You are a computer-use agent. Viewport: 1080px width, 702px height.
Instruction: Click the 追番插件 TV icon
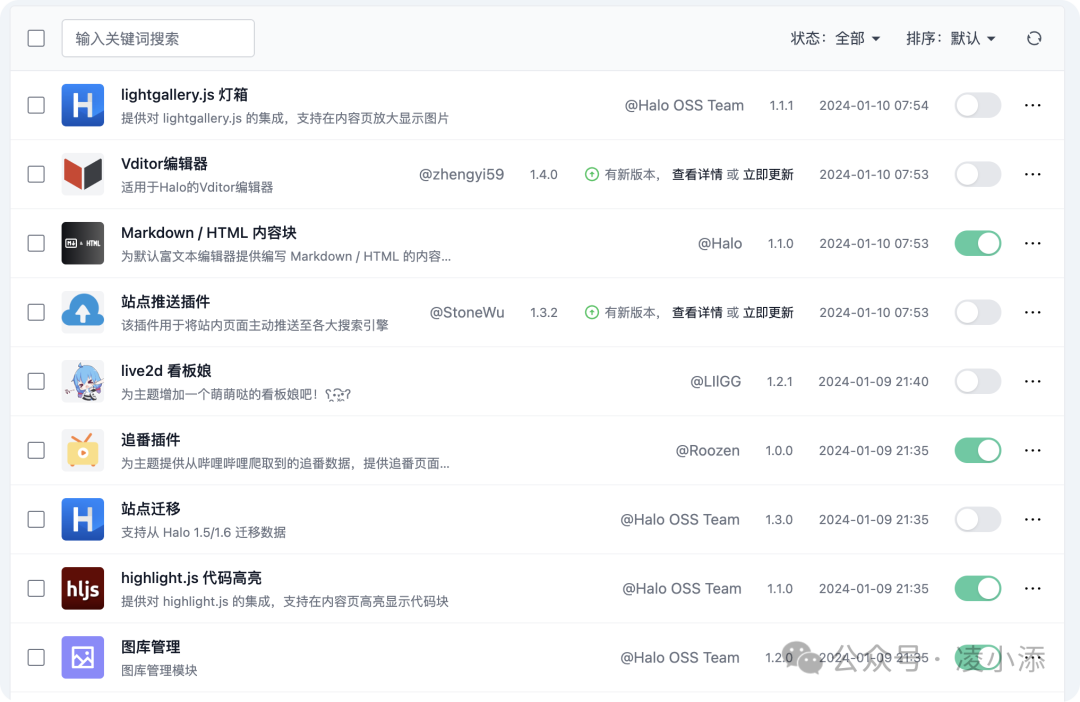pyautogui.click(x=83, y=450)
